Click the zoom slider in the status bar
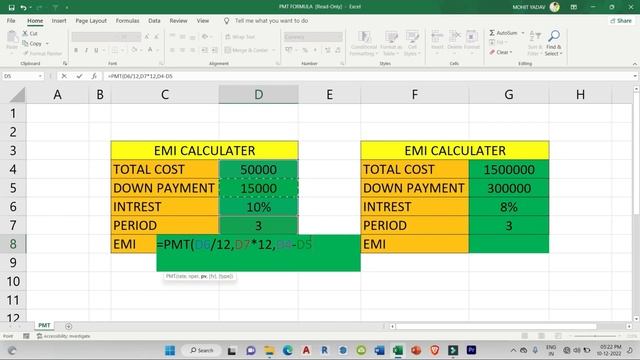Screen dimensions: 640x360 click(595, 336)
